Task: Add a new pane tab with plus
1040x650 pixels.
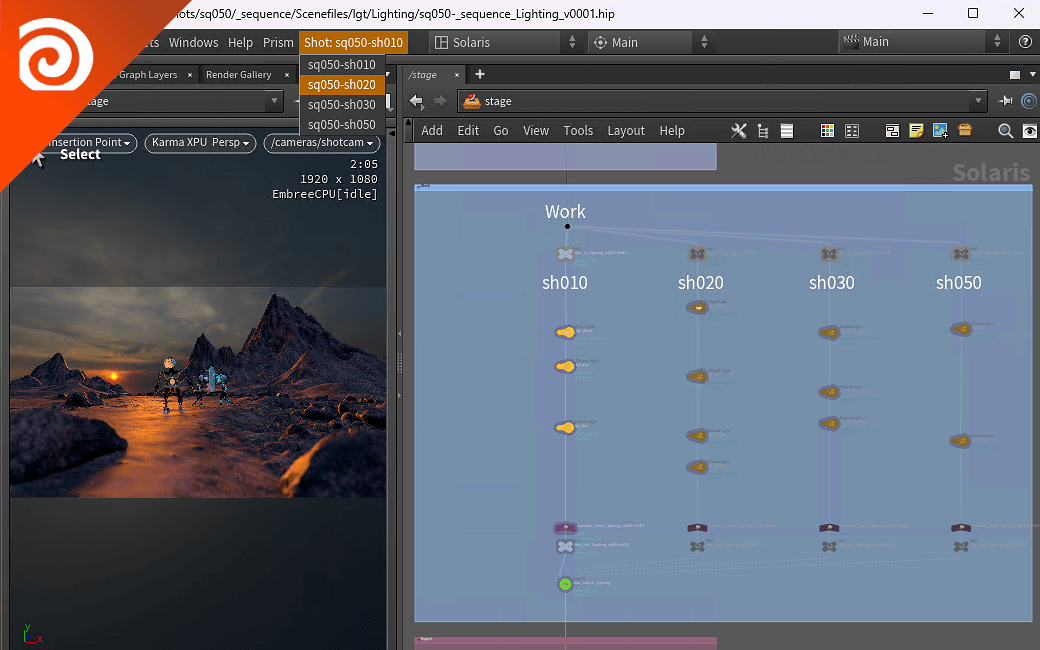Action: (x=480, y=75)
